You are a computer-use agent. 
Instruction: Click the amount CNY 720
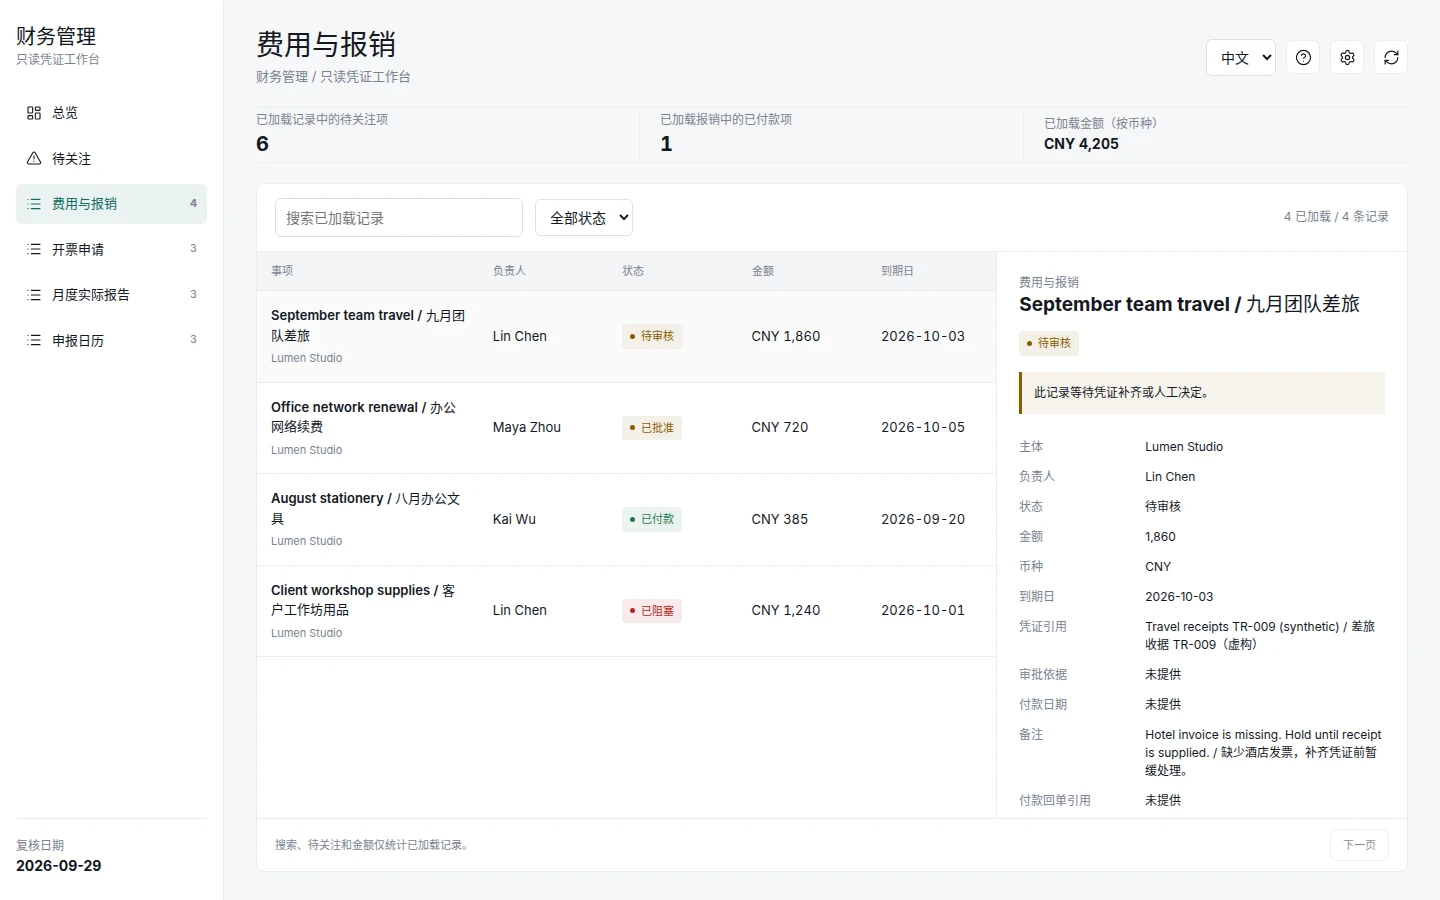[780, 428]
